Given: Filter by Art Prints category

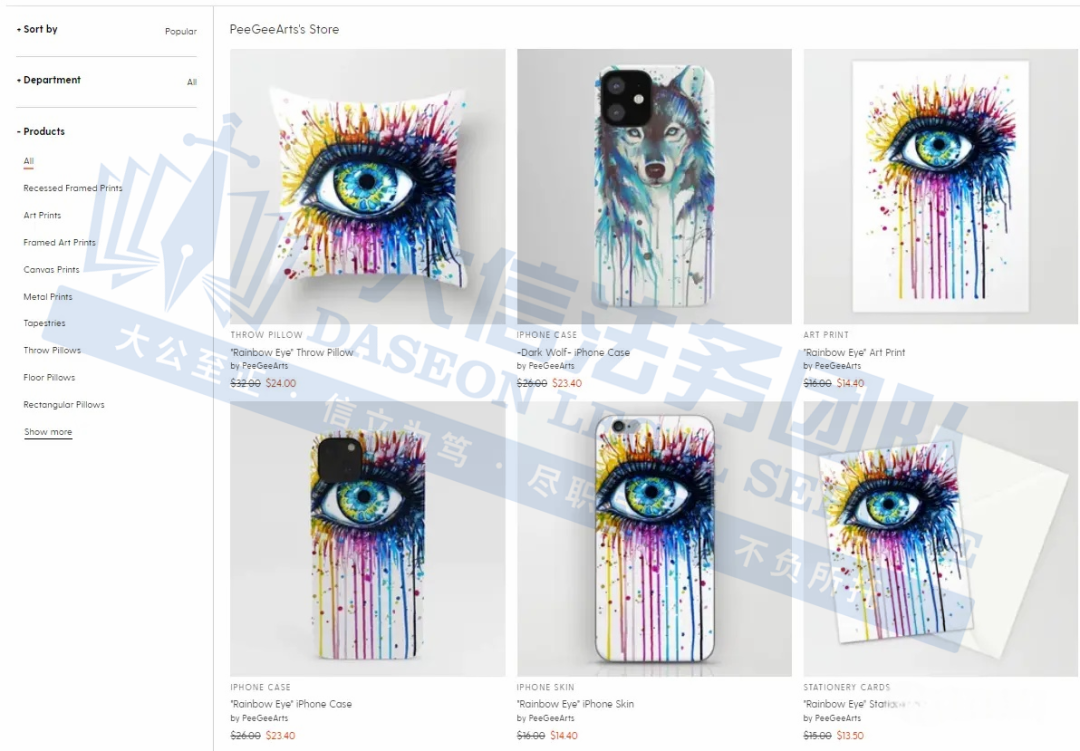Looking at the screenshot, I should point(42,215).
